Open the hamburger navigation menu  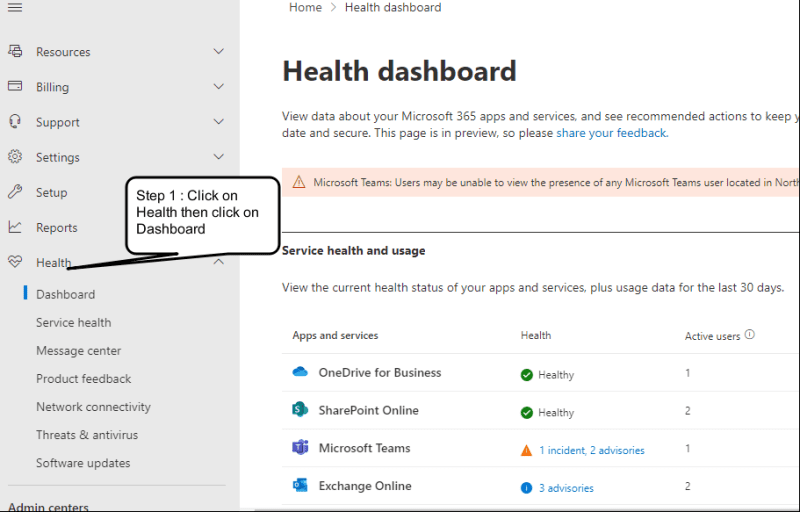[15, 8]
